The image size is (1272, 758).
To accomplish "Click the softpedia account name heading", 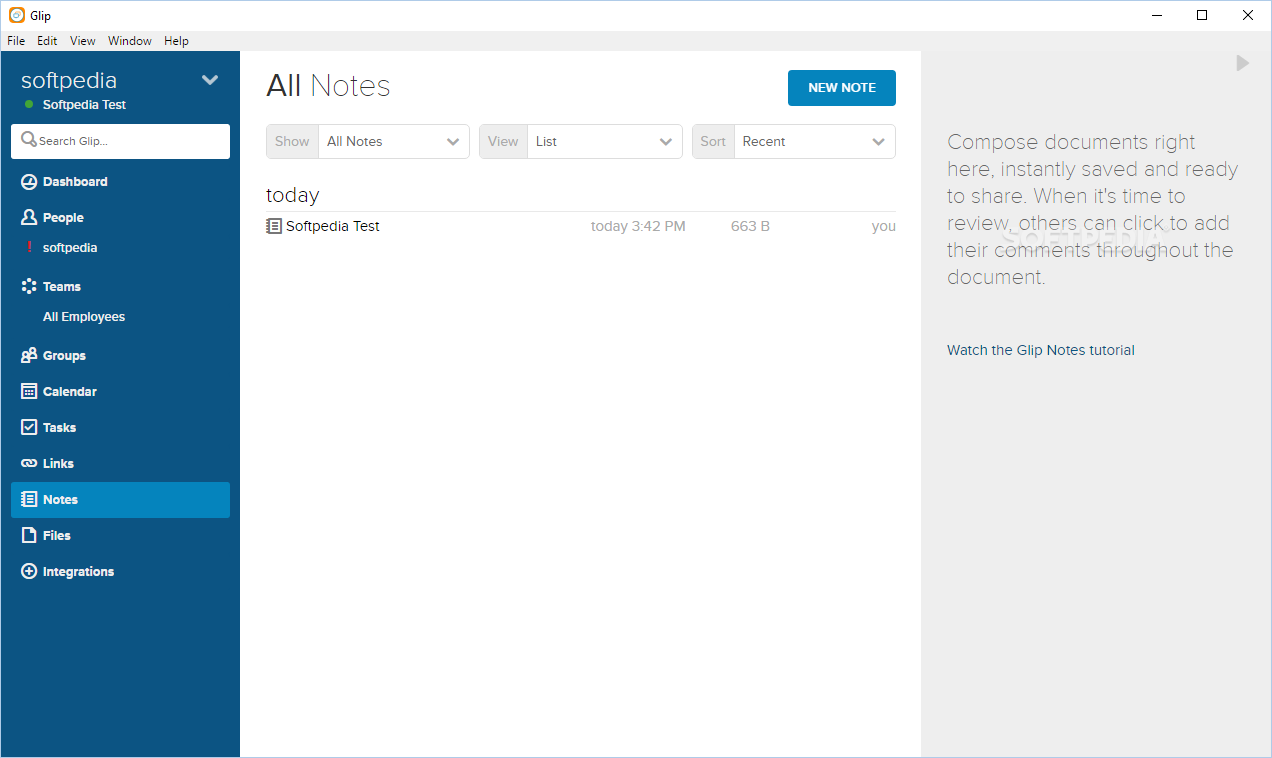I will pos(69,80).
